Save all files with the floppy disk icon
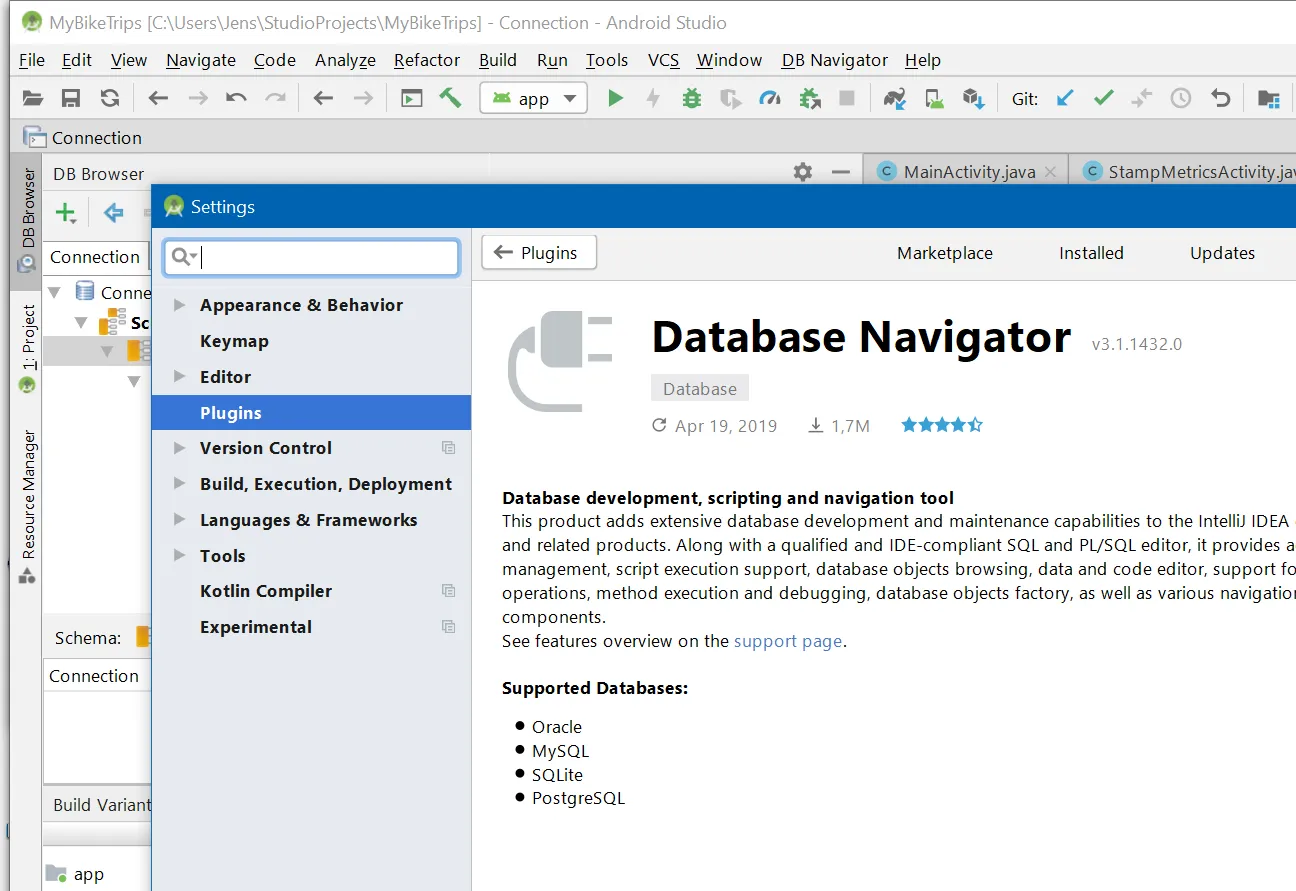Image resolution: width=1296 pixels, height=891 pixels. click(x=71, y=98)
